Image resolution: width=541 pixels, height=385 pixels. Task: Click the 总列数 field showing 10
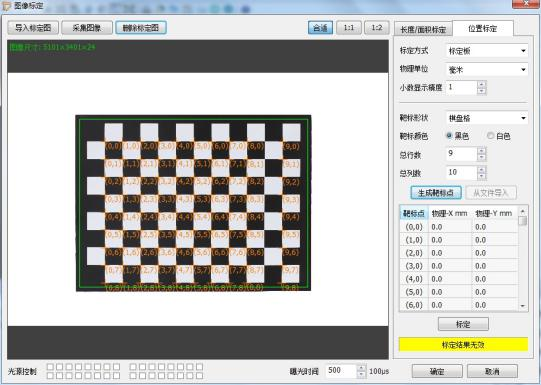pyautogui.click(x=461, y=172)
